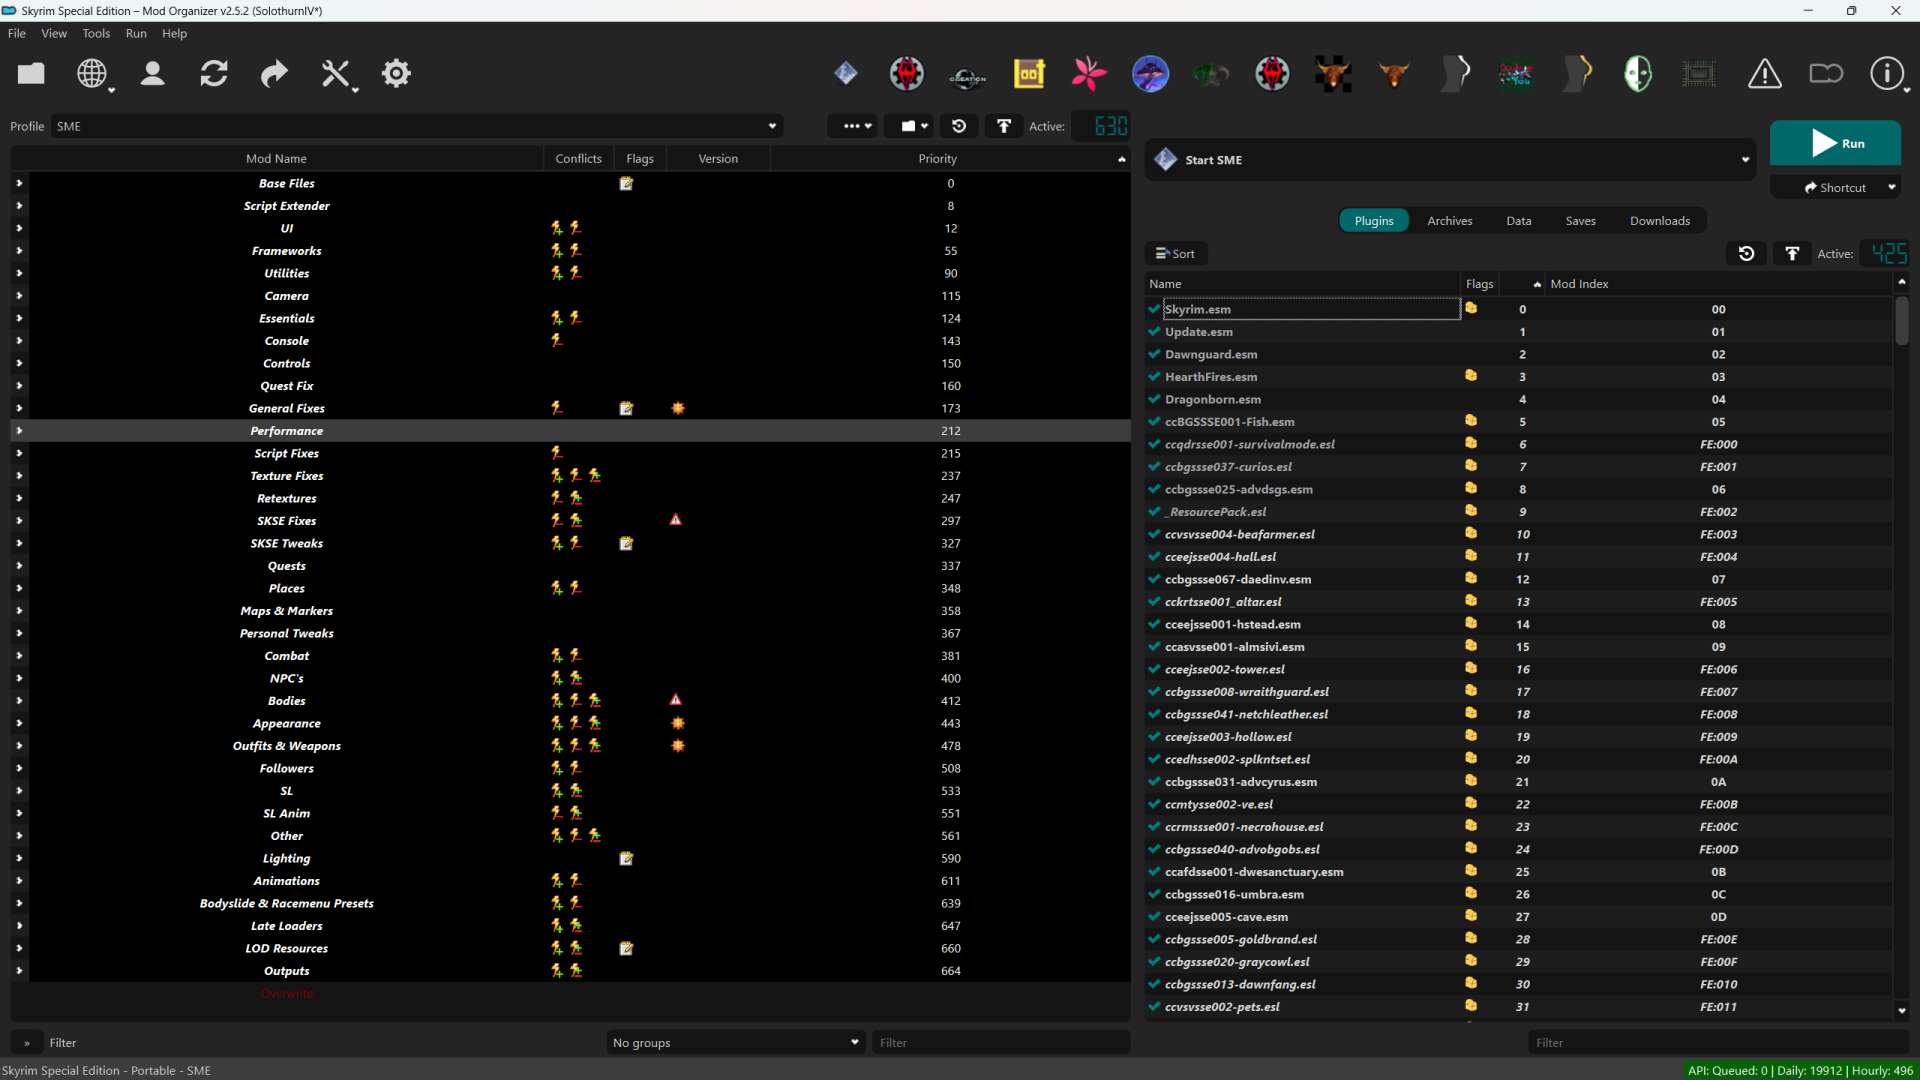
Task: Toggle the Dawnguard.esm plugin checkbox
Action: tap(1154, 354)
